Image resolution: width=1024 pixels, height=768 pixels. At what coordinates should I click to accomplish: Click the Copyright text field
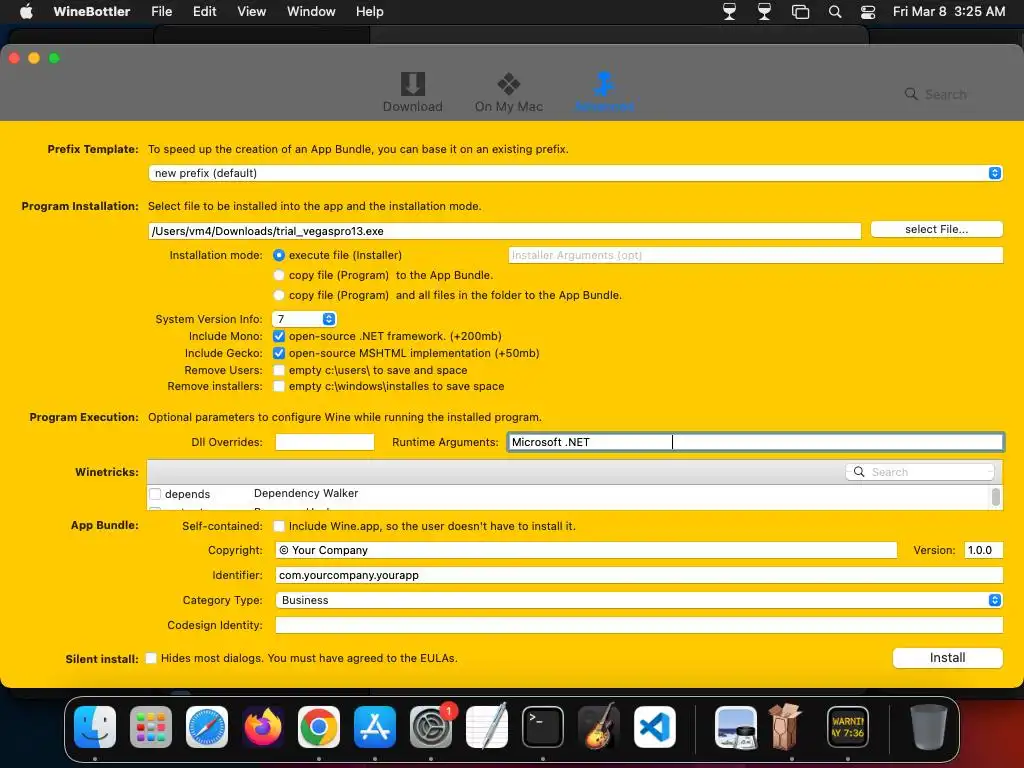pos(586,551)
